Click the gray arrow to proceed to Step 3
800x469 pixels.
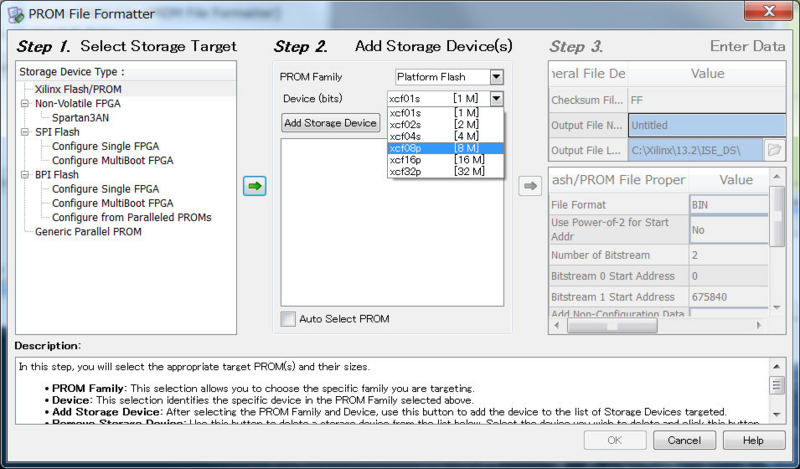[530, 186]
